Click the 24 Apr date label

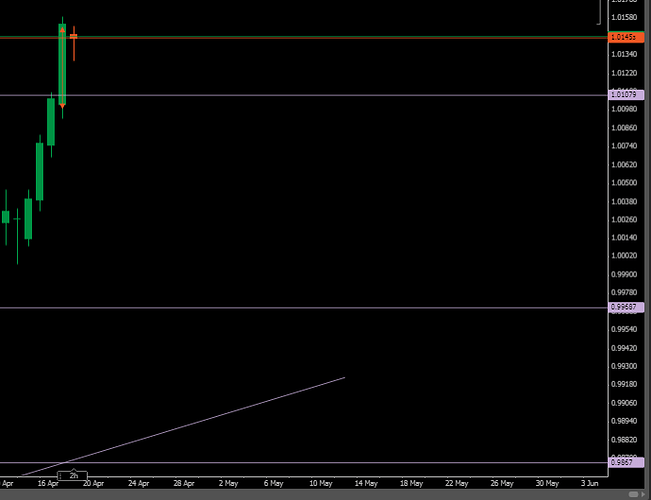[138, 483]
